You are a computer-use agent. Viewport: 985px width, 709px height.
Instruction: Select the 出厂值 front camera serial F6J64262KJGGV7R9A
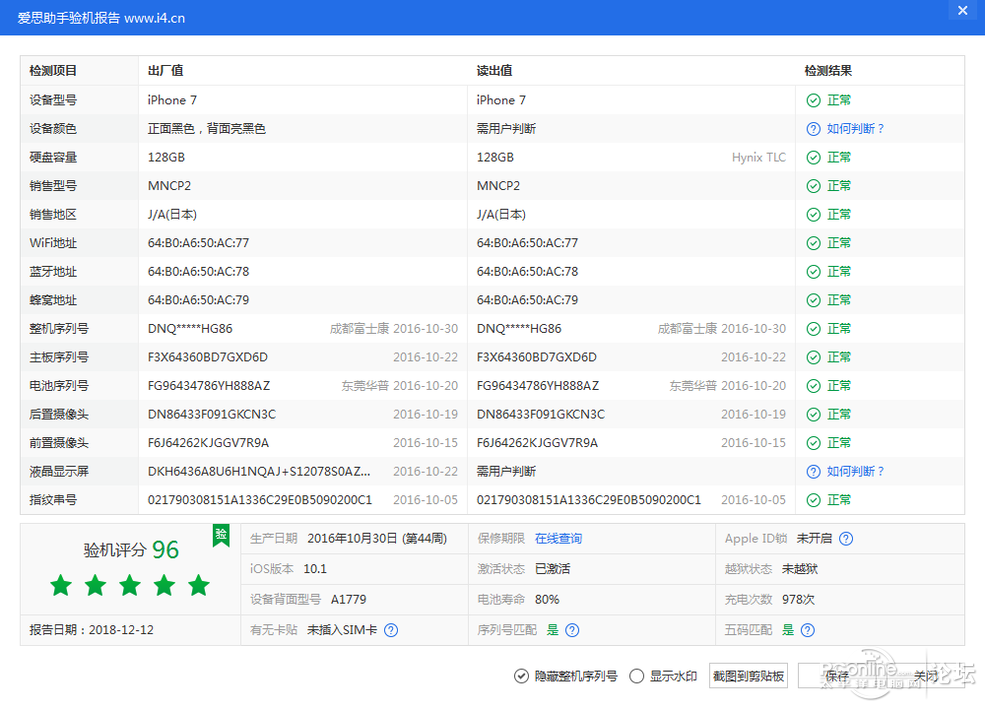[209, 443]
